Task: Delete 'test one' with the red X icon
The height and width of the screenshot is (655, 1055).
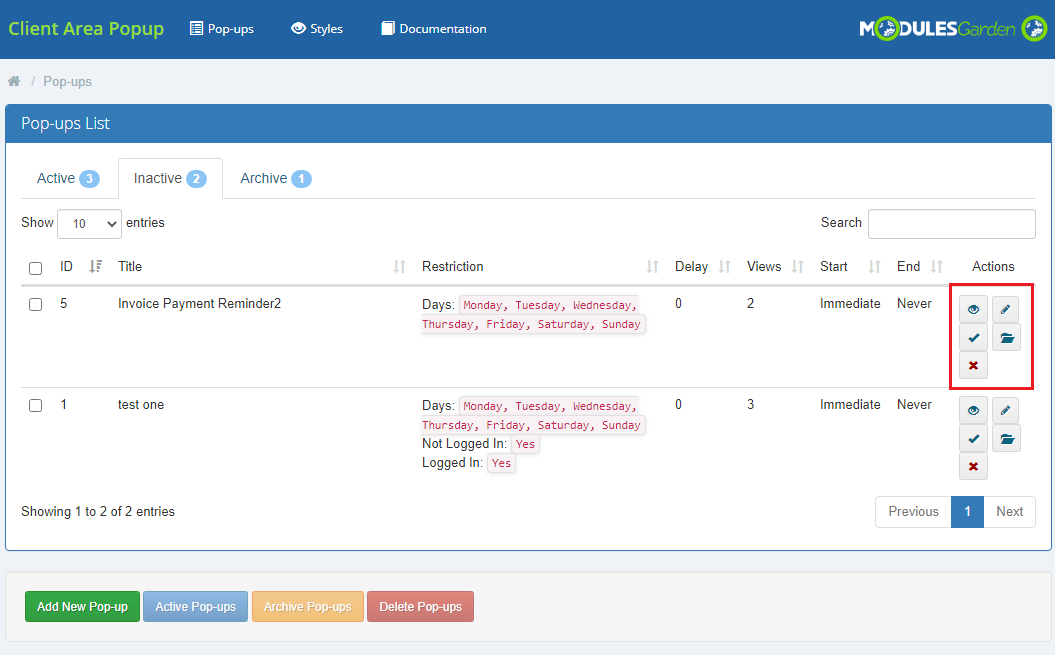Action: tap(973, 467)
